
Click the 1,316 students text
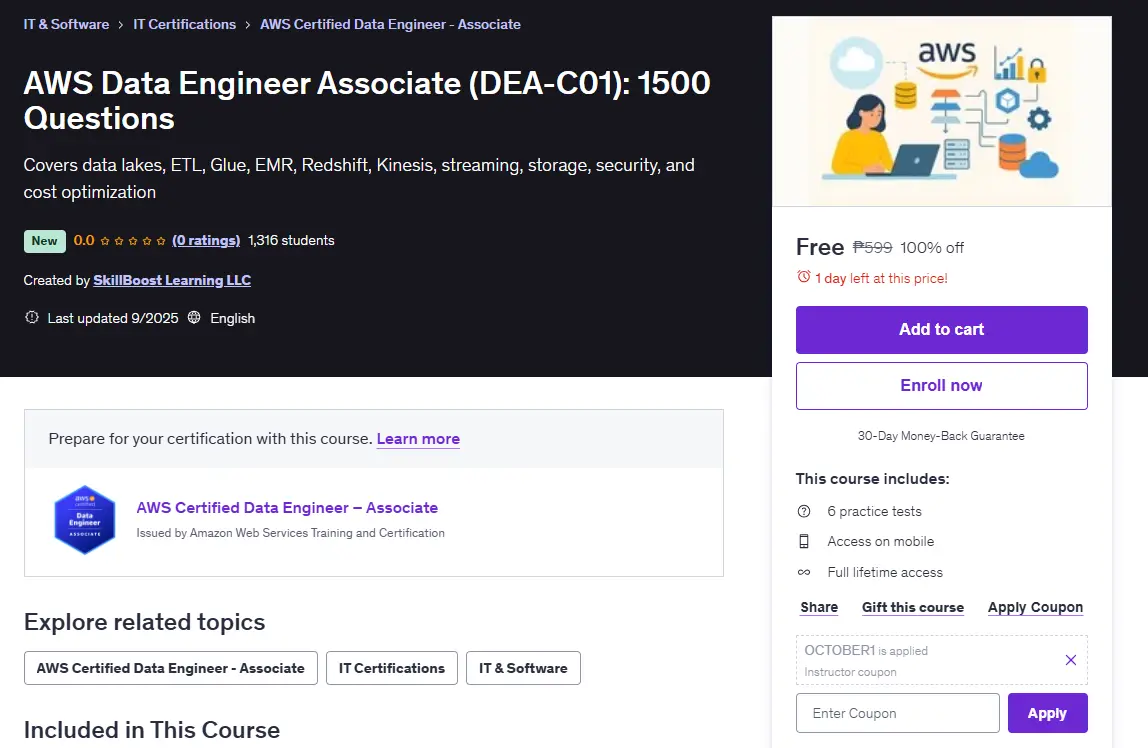click(x=291, y=240)
